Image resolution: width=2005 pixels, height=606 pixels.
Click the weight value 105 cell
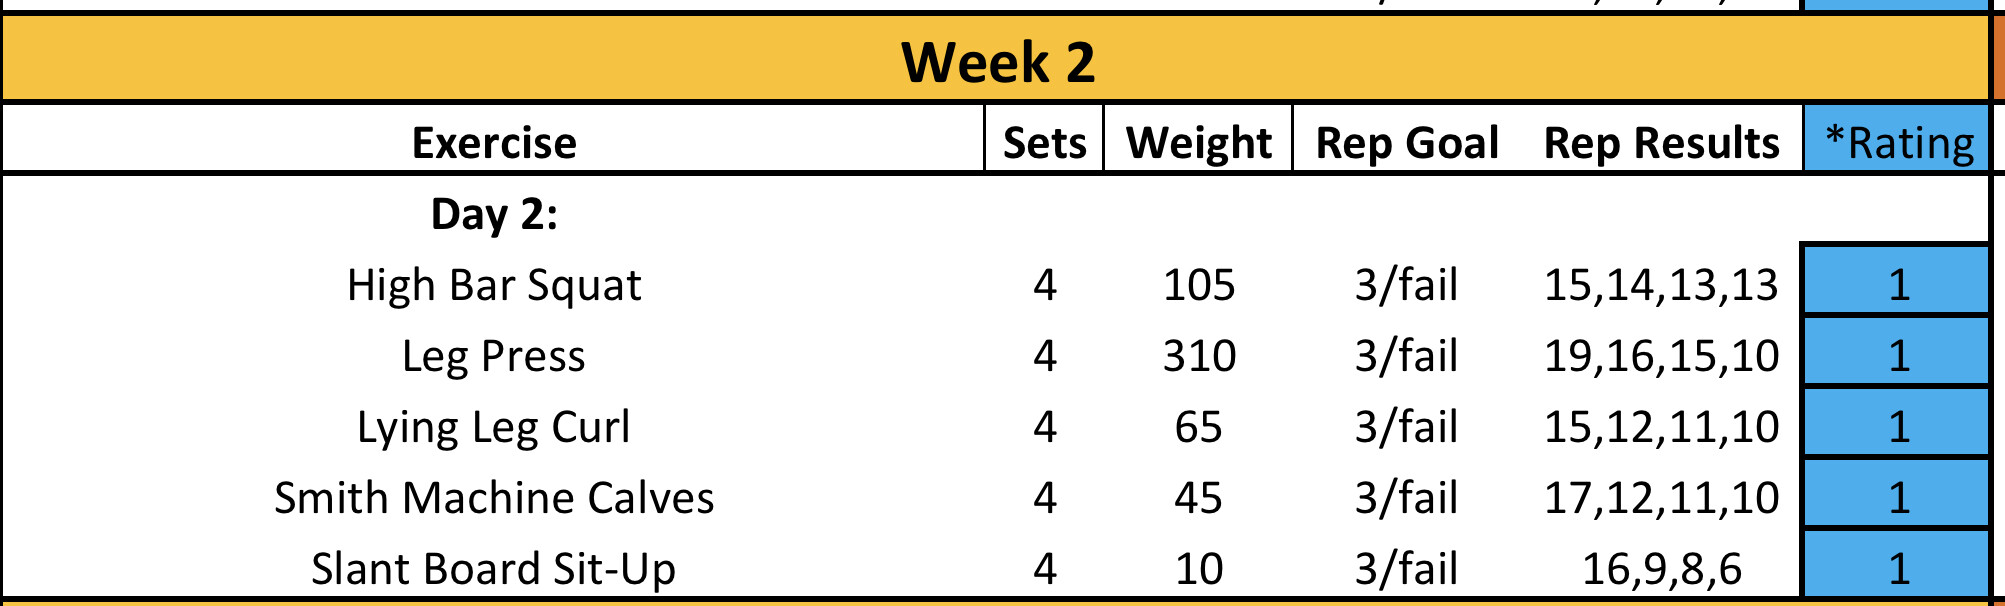click(1198, 285)
